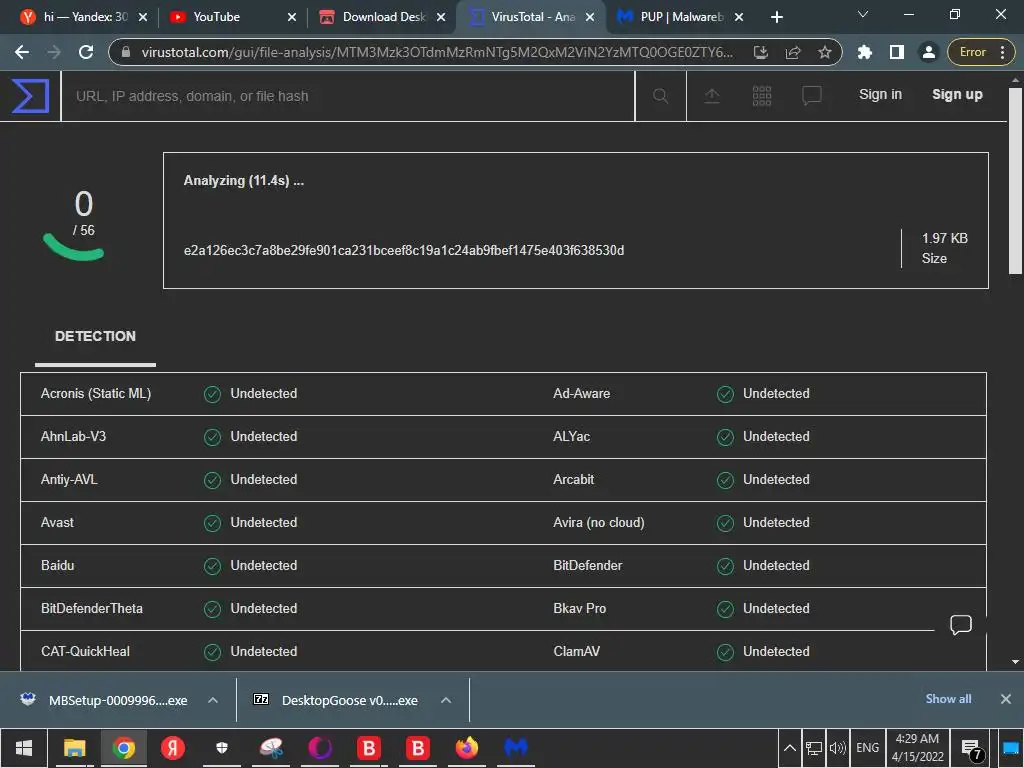
Task: Close the downloads bar
Action: [1006, 699]
